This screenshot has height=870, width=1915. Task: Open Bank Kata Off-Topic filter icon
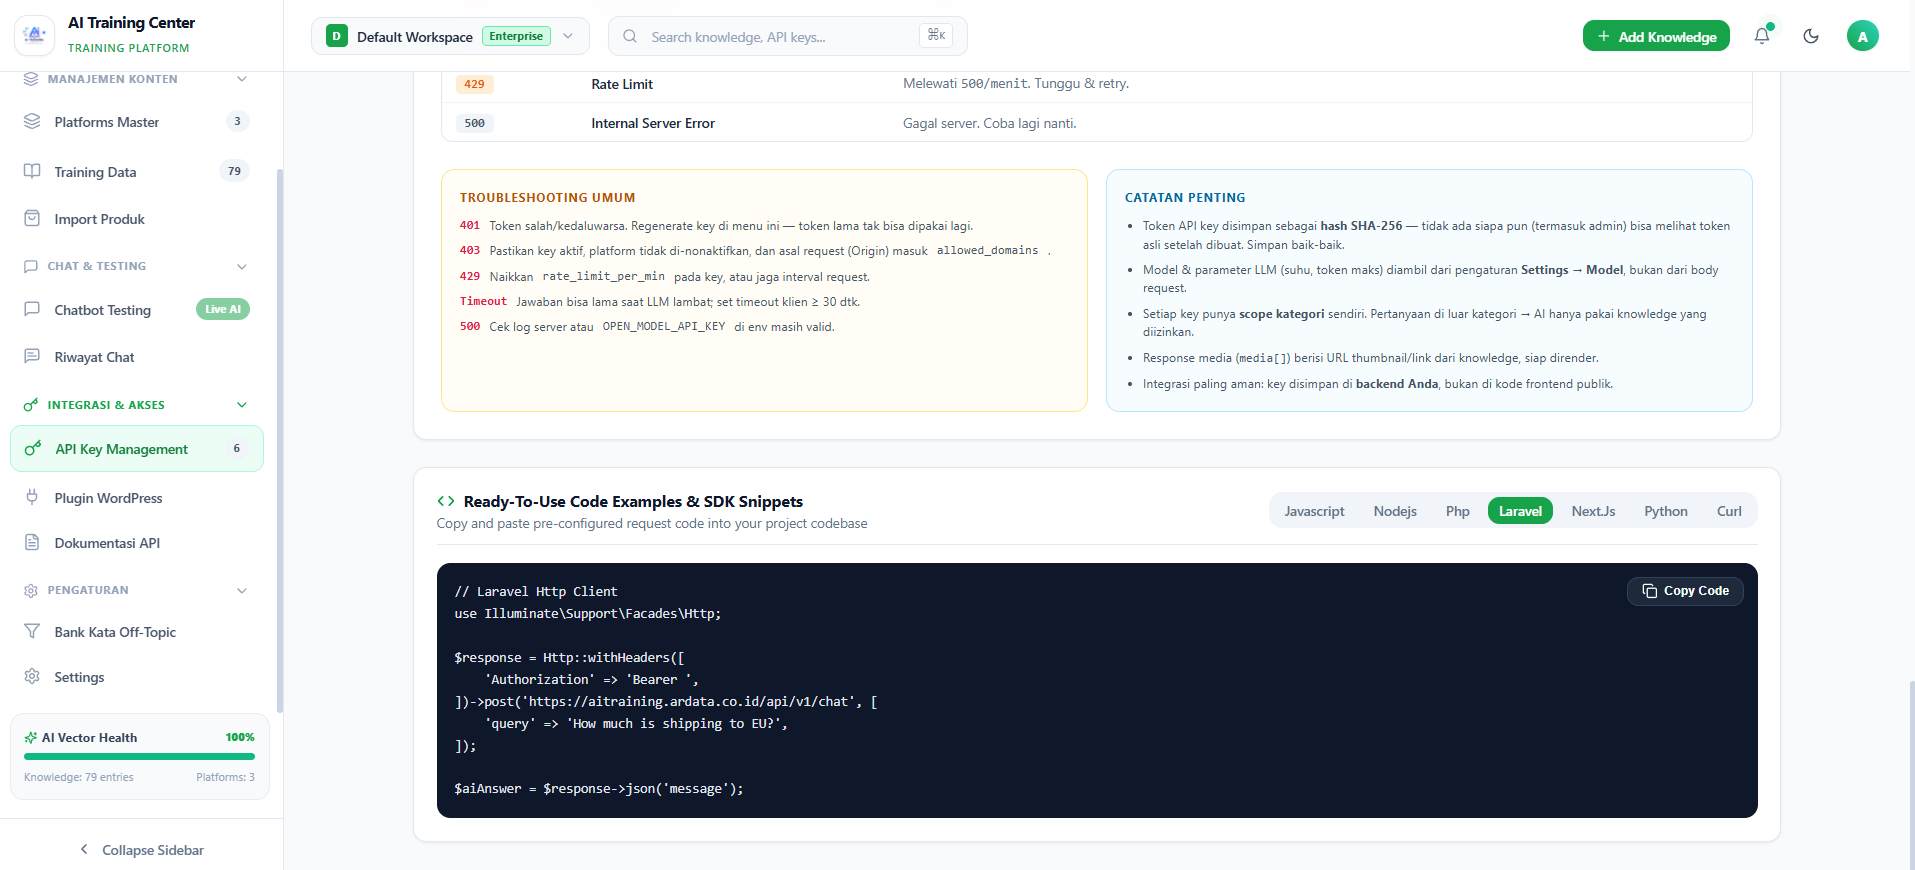[x=32, y=631]
